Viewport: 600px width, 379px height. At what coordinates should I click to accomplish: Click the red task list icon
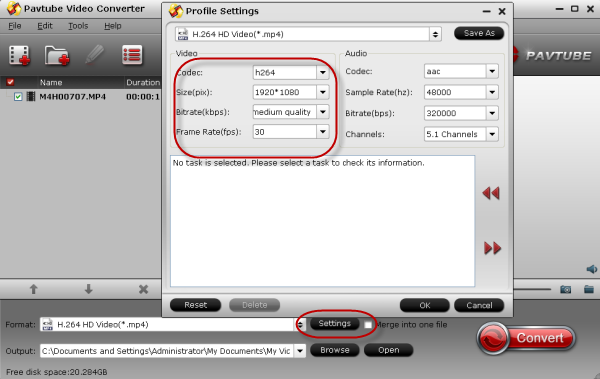[132, 55]
